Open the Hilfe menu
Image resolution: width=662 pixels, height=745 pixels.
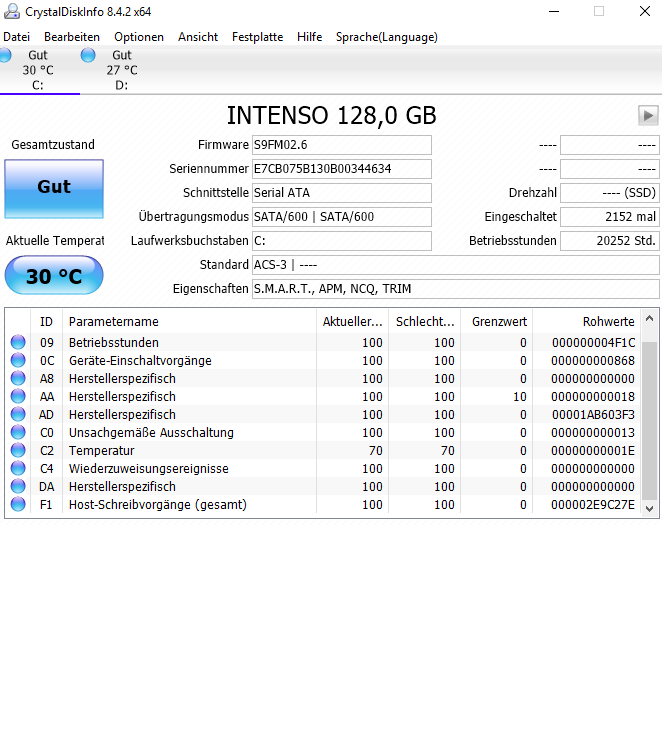point(309,37)
